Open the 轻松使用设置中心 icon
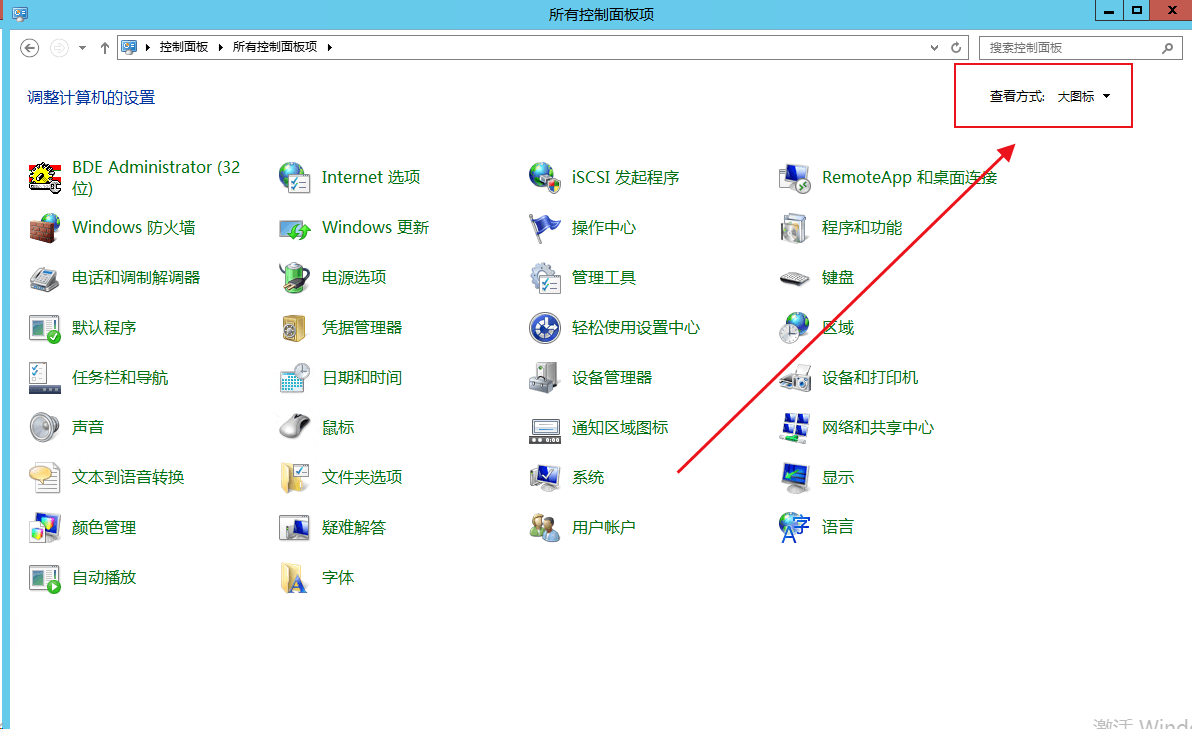Image resolution: width=1192 pixels, height=729 pixels. pyautogui.click(x=544, y=328)
